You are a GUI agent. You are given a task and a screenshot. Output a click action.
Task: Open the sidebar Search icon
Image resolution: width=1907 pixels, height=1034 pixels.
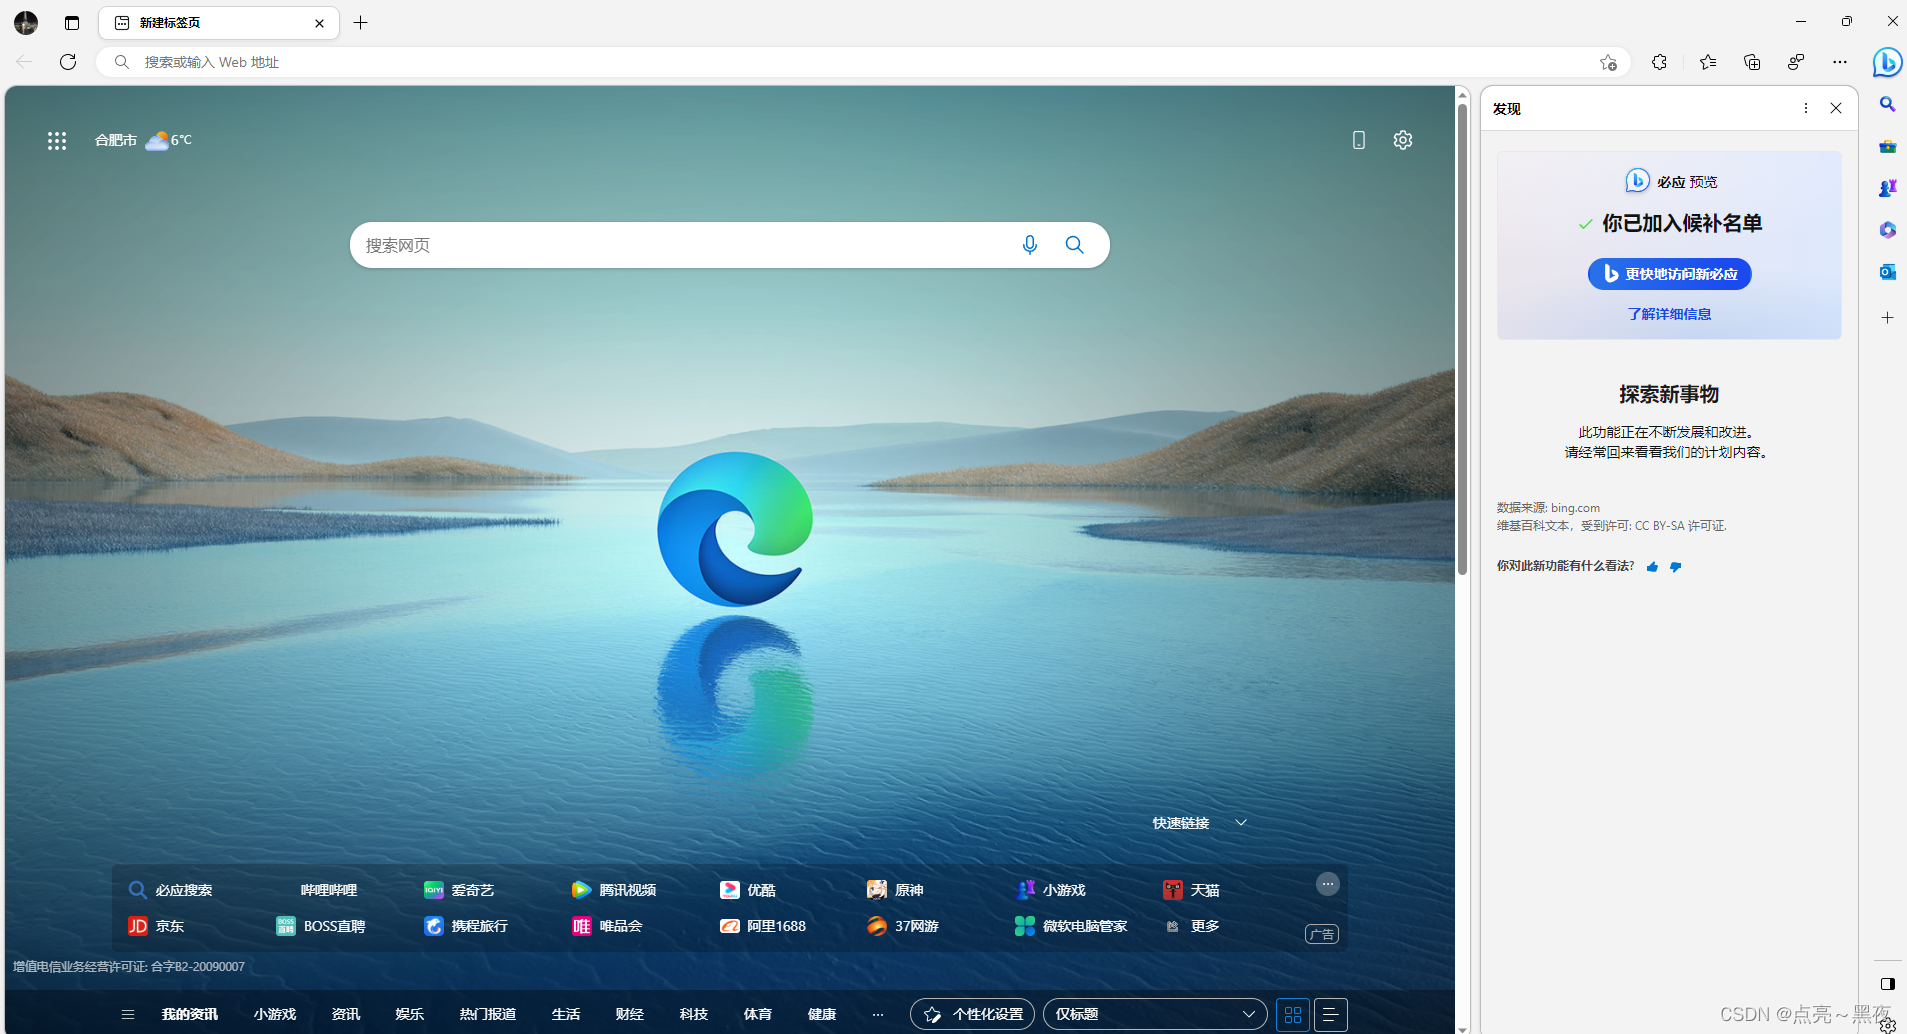click(x=1887, y=104)
